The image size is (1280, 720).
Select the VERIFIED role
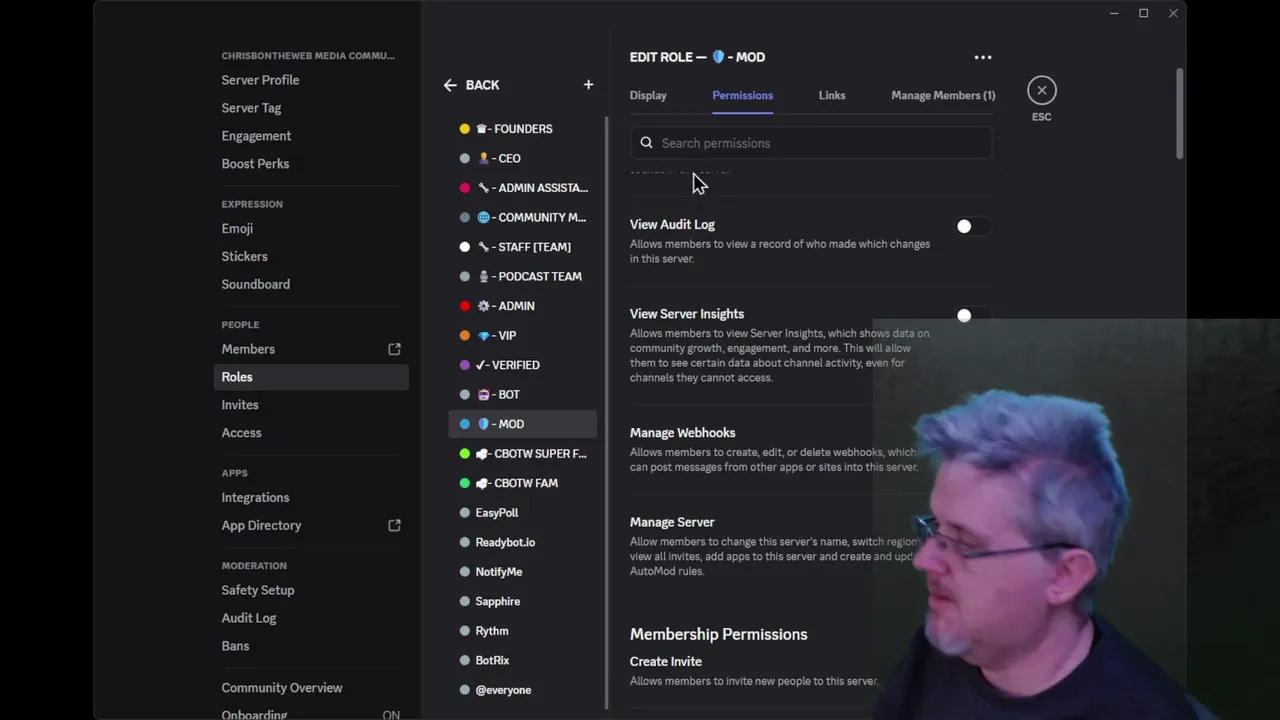(x=522, y=365)
